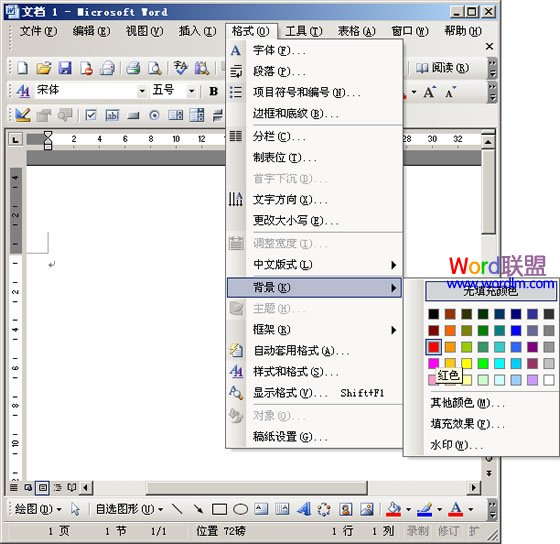This screenshot has height=544, width=560.
Task: Switch to Reading Layout view button
Action: tap(72, 487)
